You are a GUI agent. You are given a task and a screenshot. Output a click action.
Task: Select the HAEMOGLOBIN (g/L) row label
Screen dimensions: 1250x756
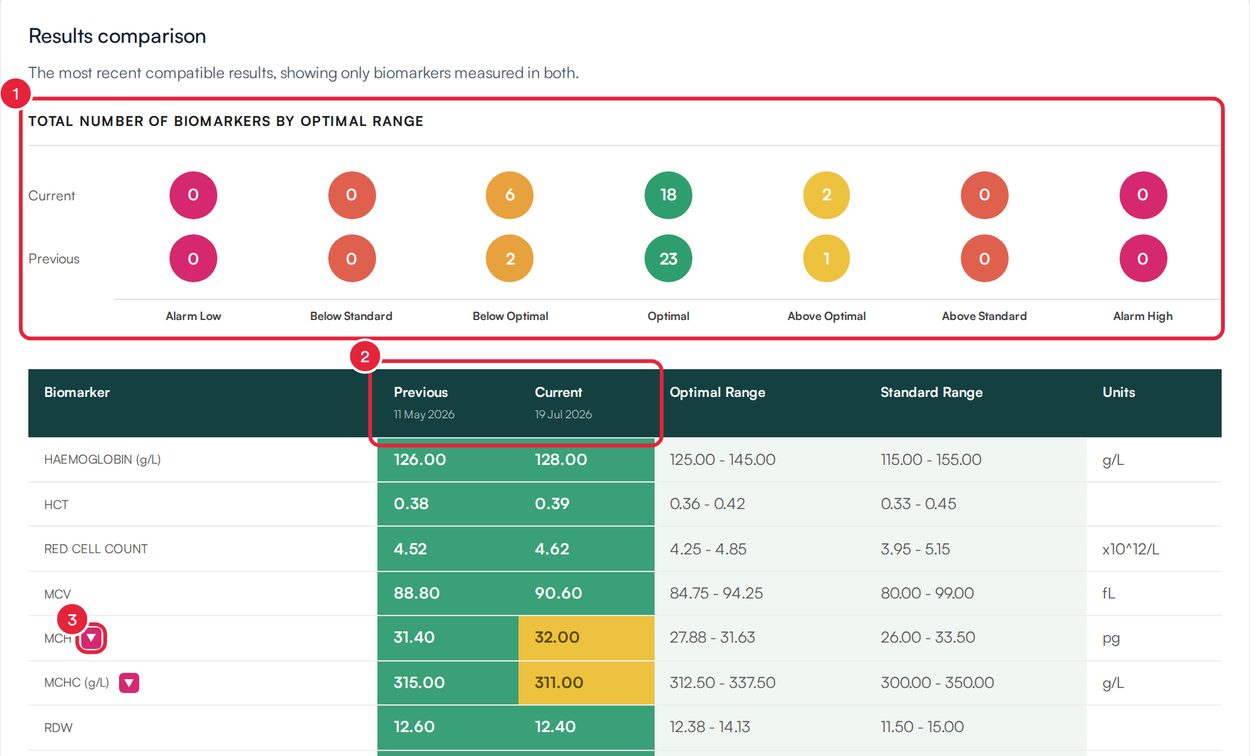pos(102,460)
